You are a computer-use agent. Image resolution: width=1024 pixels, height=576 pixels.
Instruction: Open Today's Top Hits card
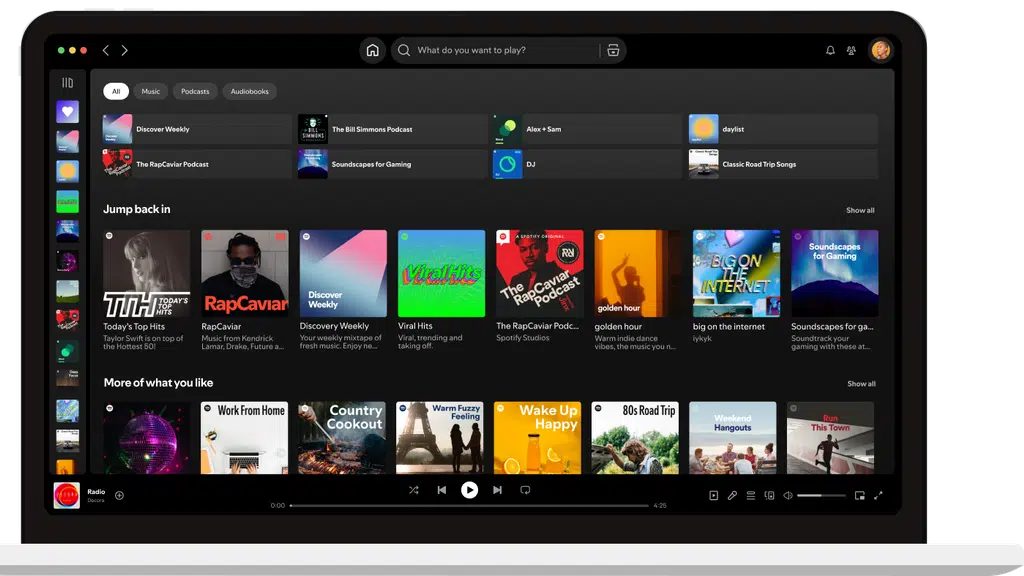pyautogui.click(x=146, y=290)
